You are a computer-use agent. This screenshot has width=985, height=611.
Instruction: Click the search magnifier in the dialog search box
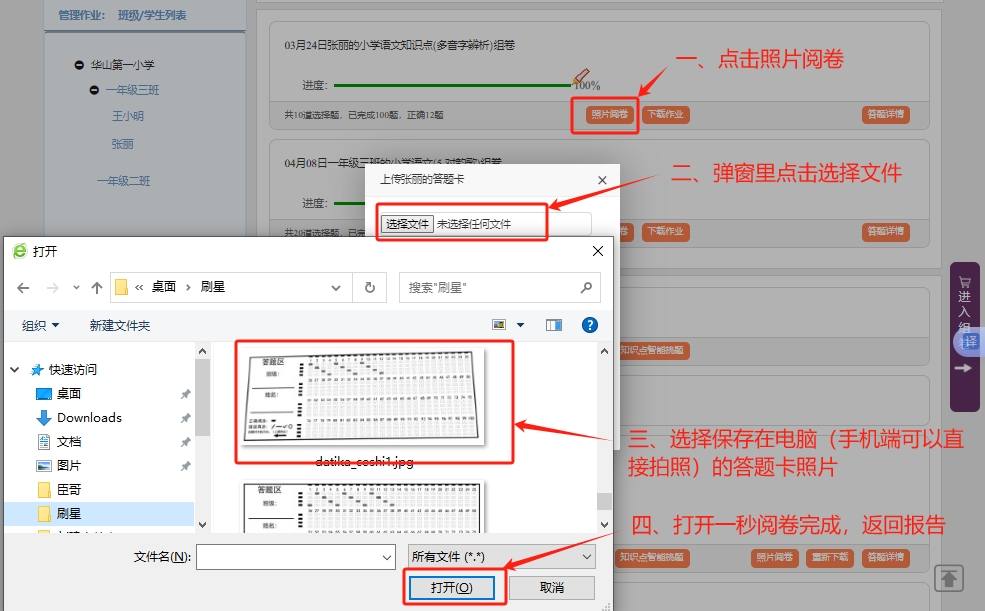(587, 287)
